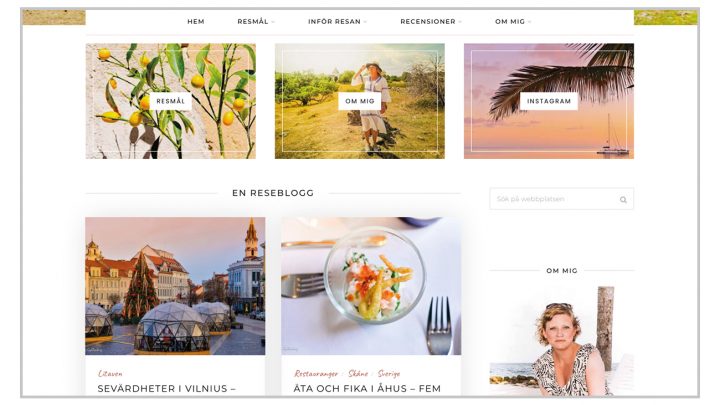The image size is (720, 405).
Task: Open the Äta och fika i Åhus title
Action: pos(367,388)
